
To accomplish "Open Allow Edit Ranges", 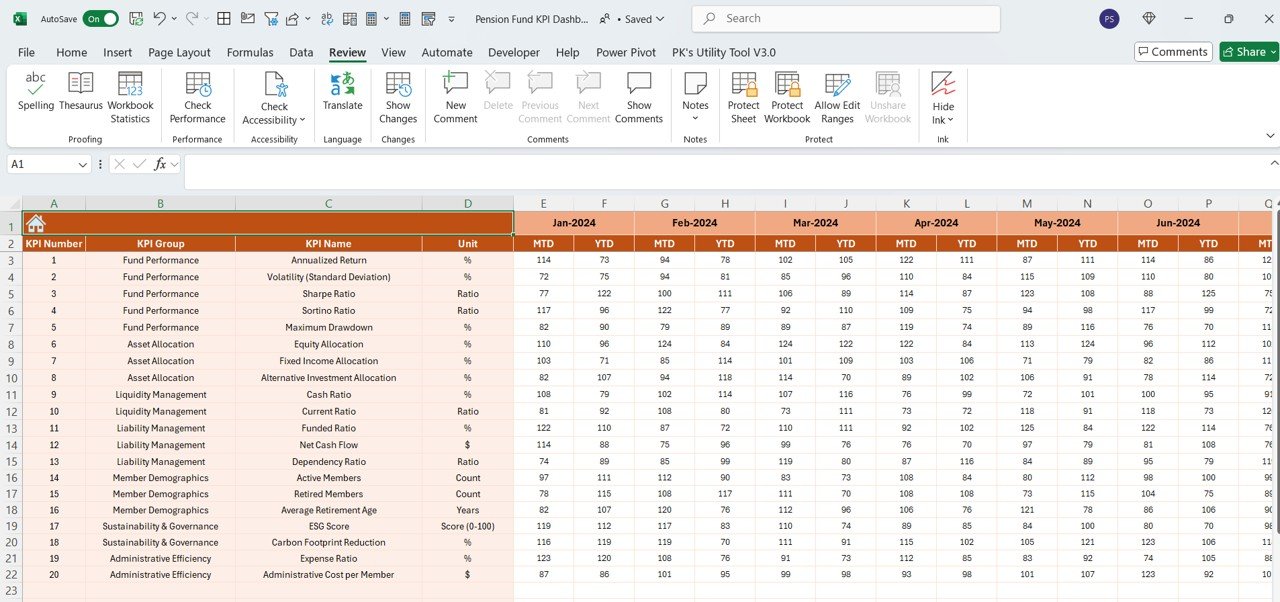I will click(x=837, y=98).
